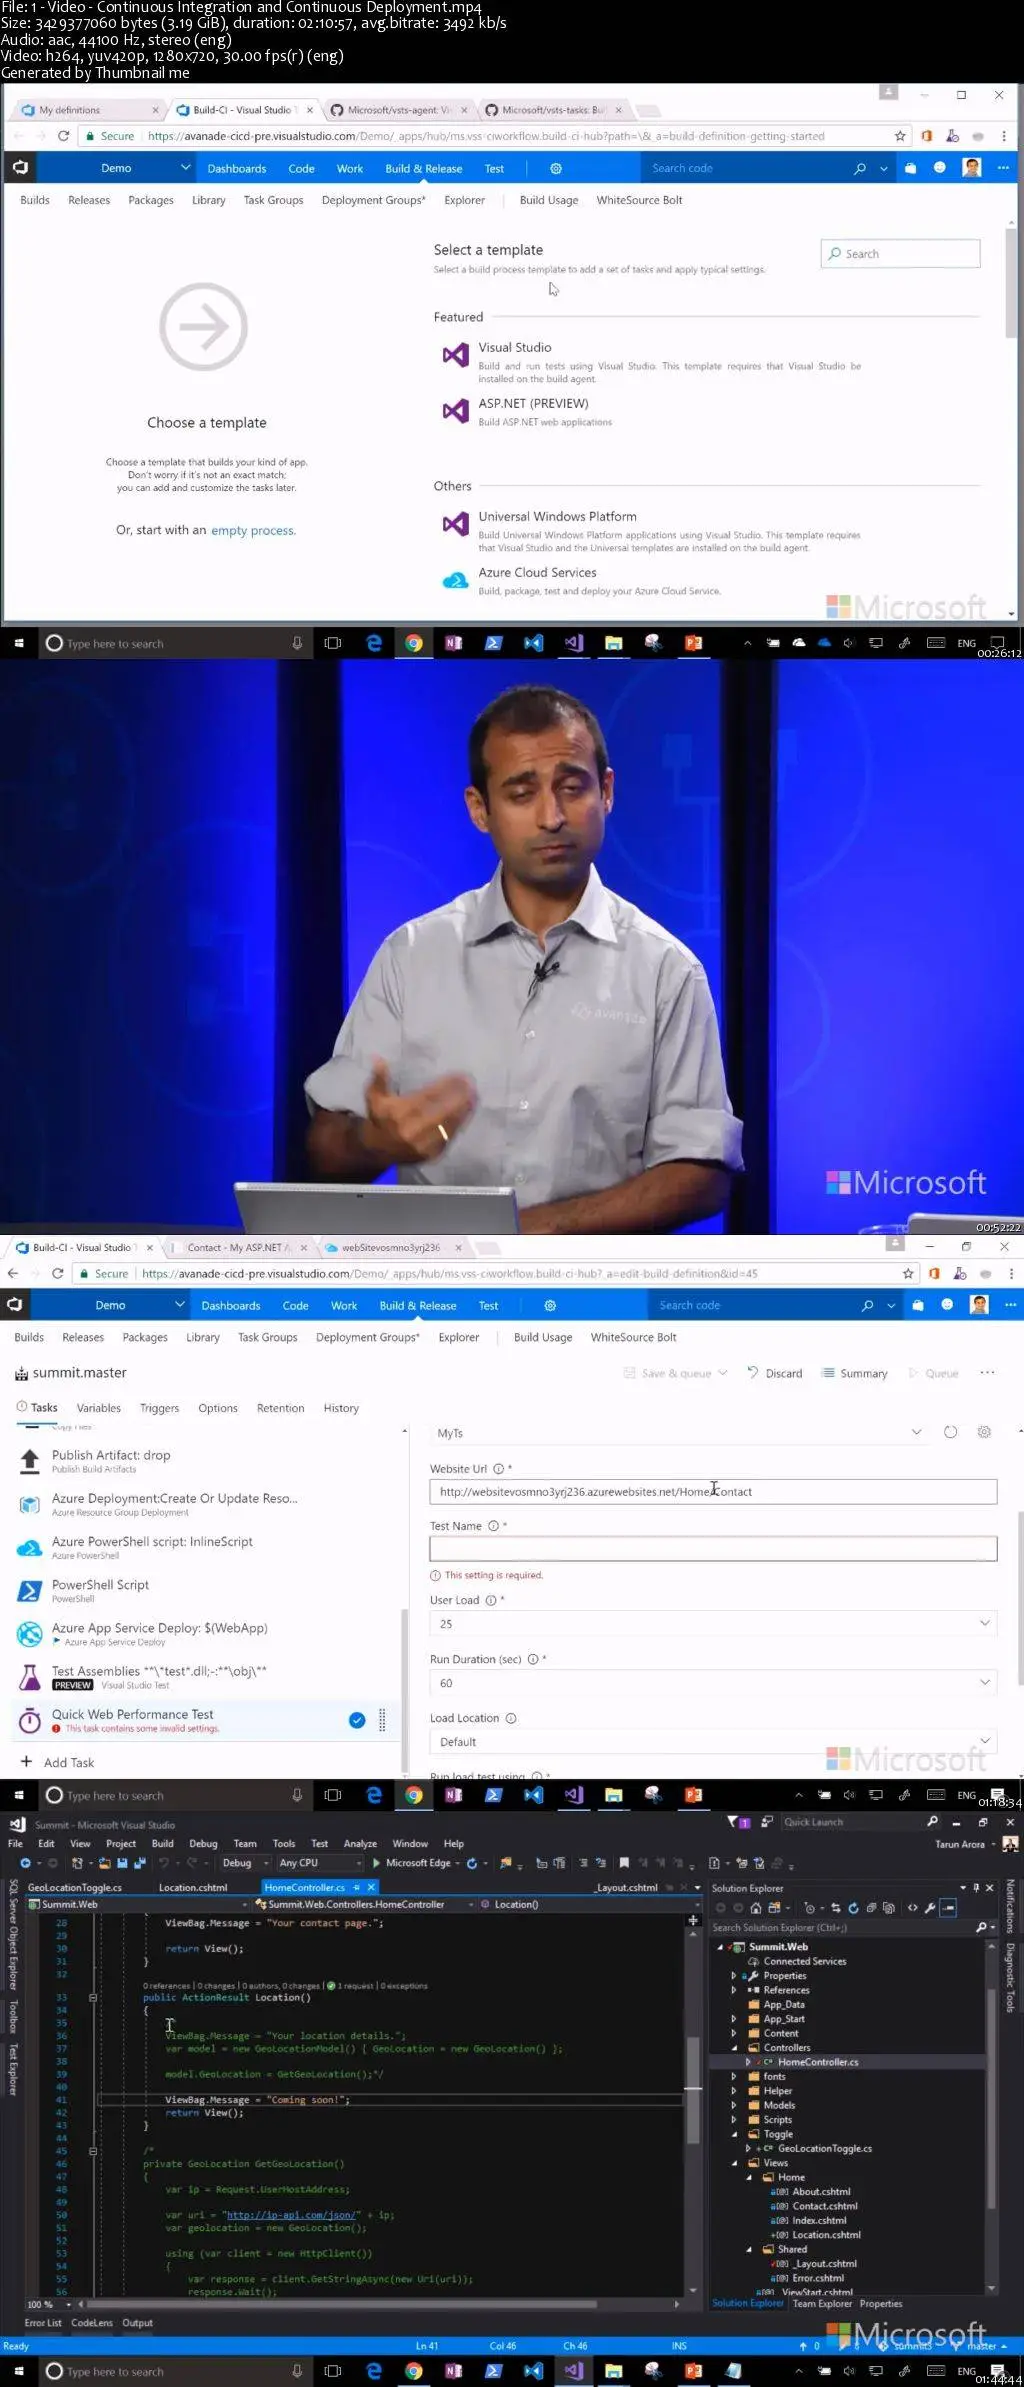Click the Marketplace bag icon on the template page
1024x2387 pixels.
tap(910, 168)
